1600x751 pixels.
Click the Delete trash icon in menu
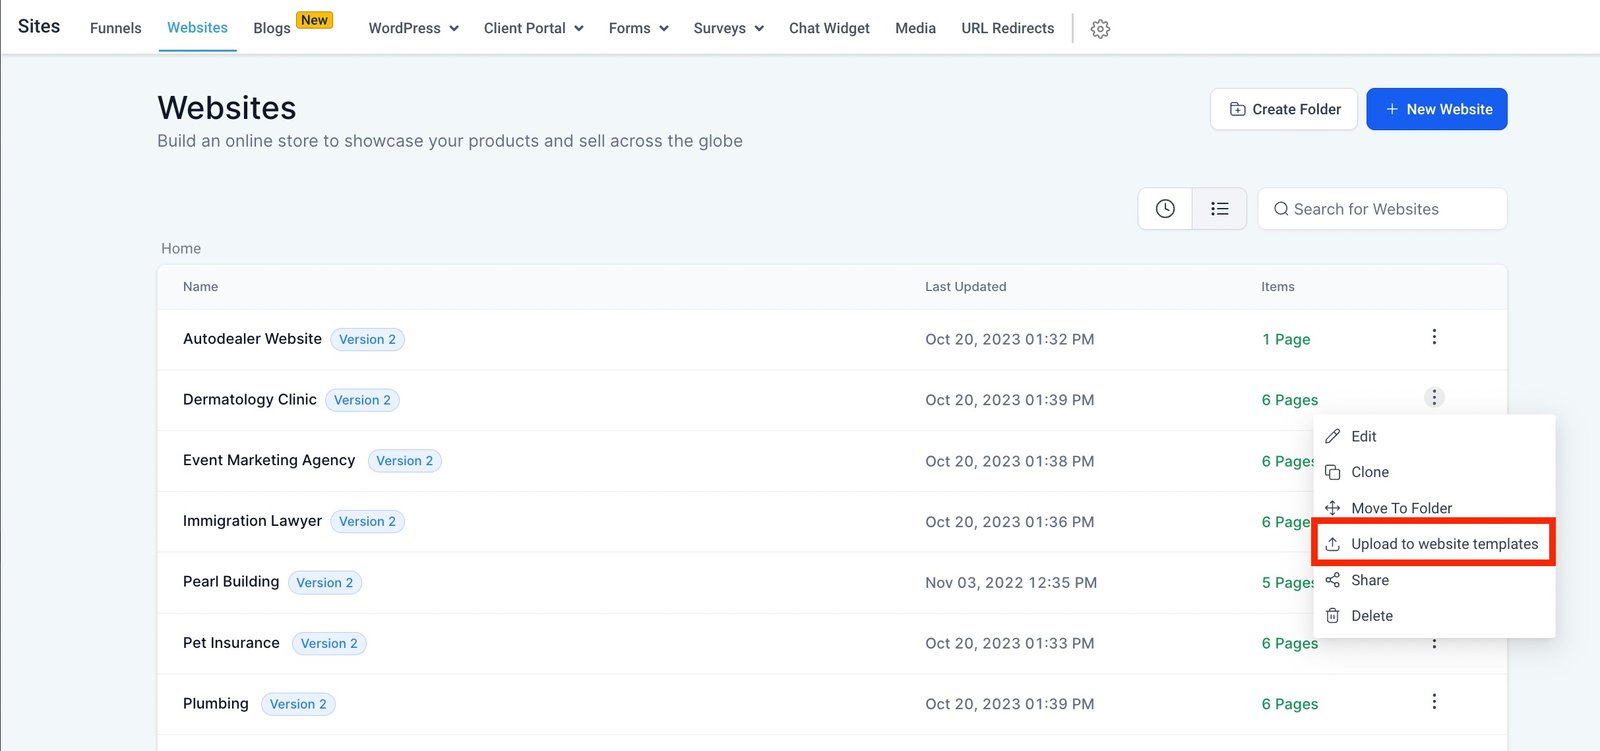(1332, 616)
